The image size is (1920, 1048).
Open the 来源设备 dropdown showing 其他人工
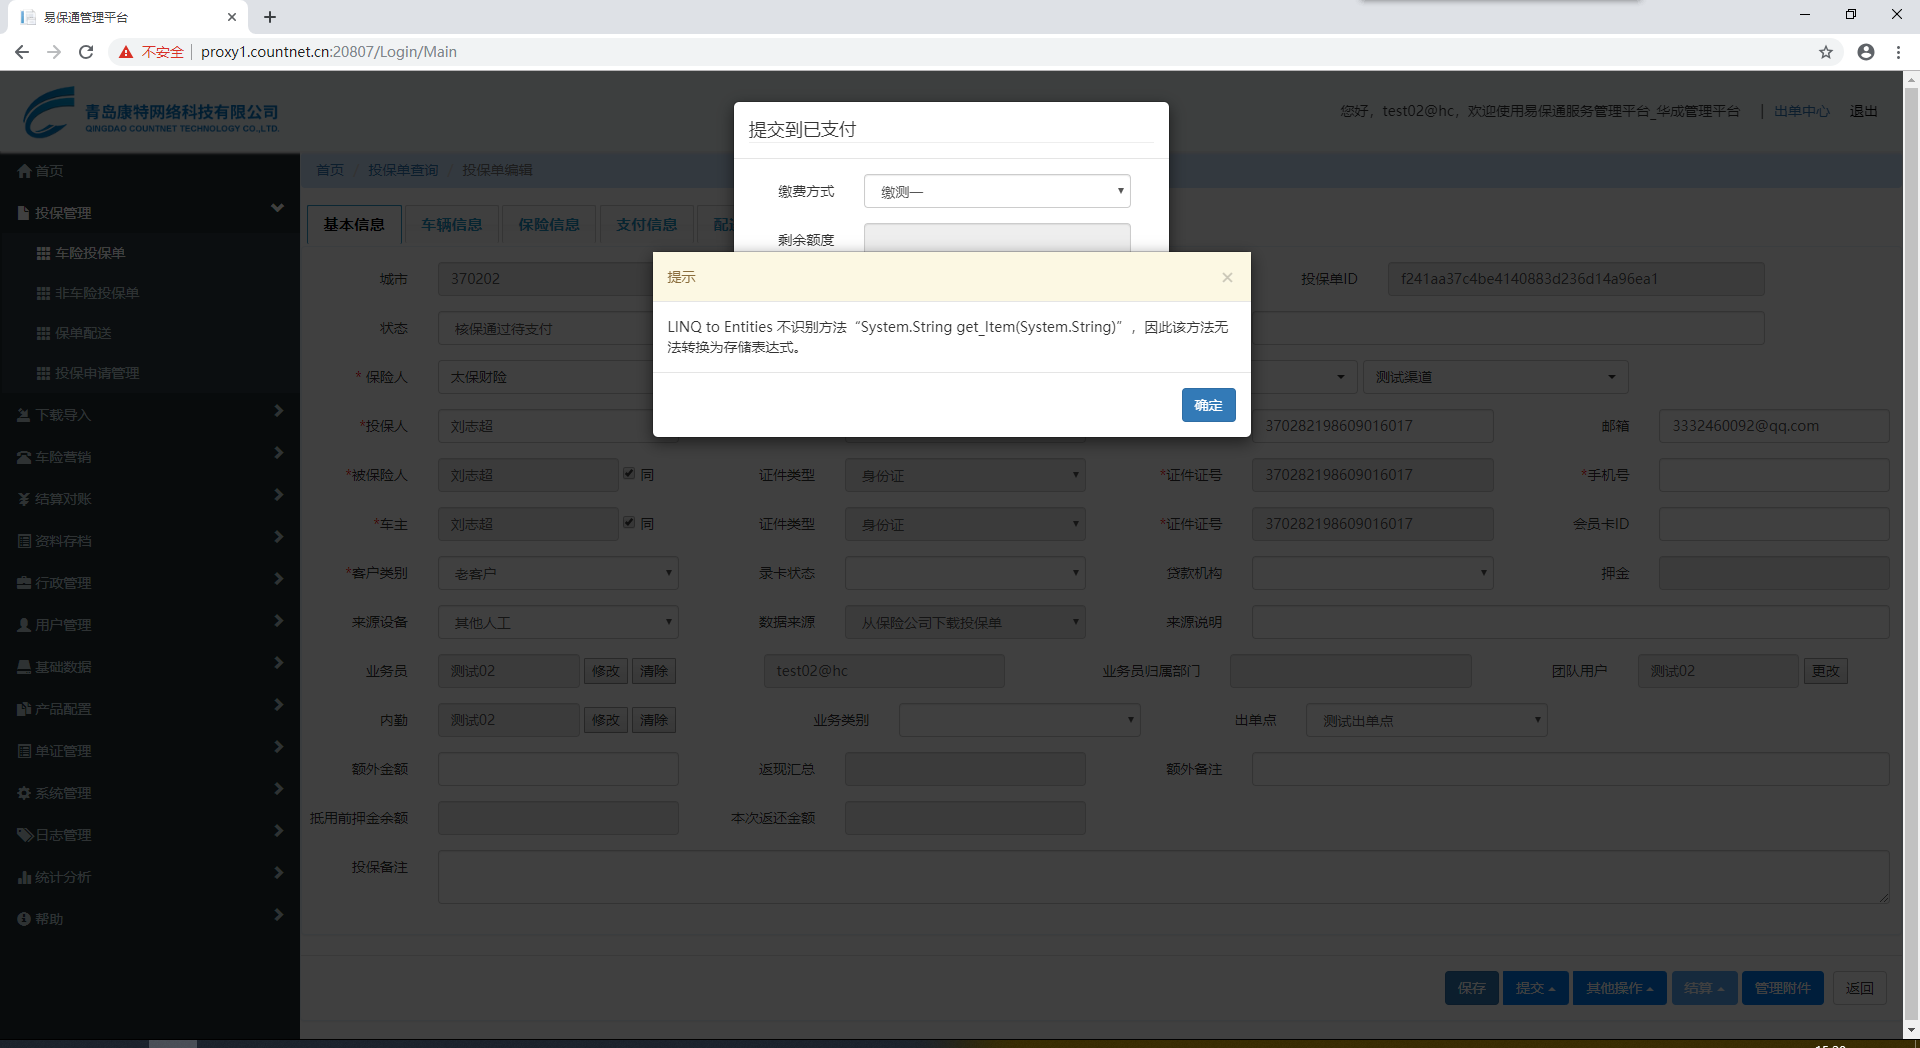pos(558,622)
